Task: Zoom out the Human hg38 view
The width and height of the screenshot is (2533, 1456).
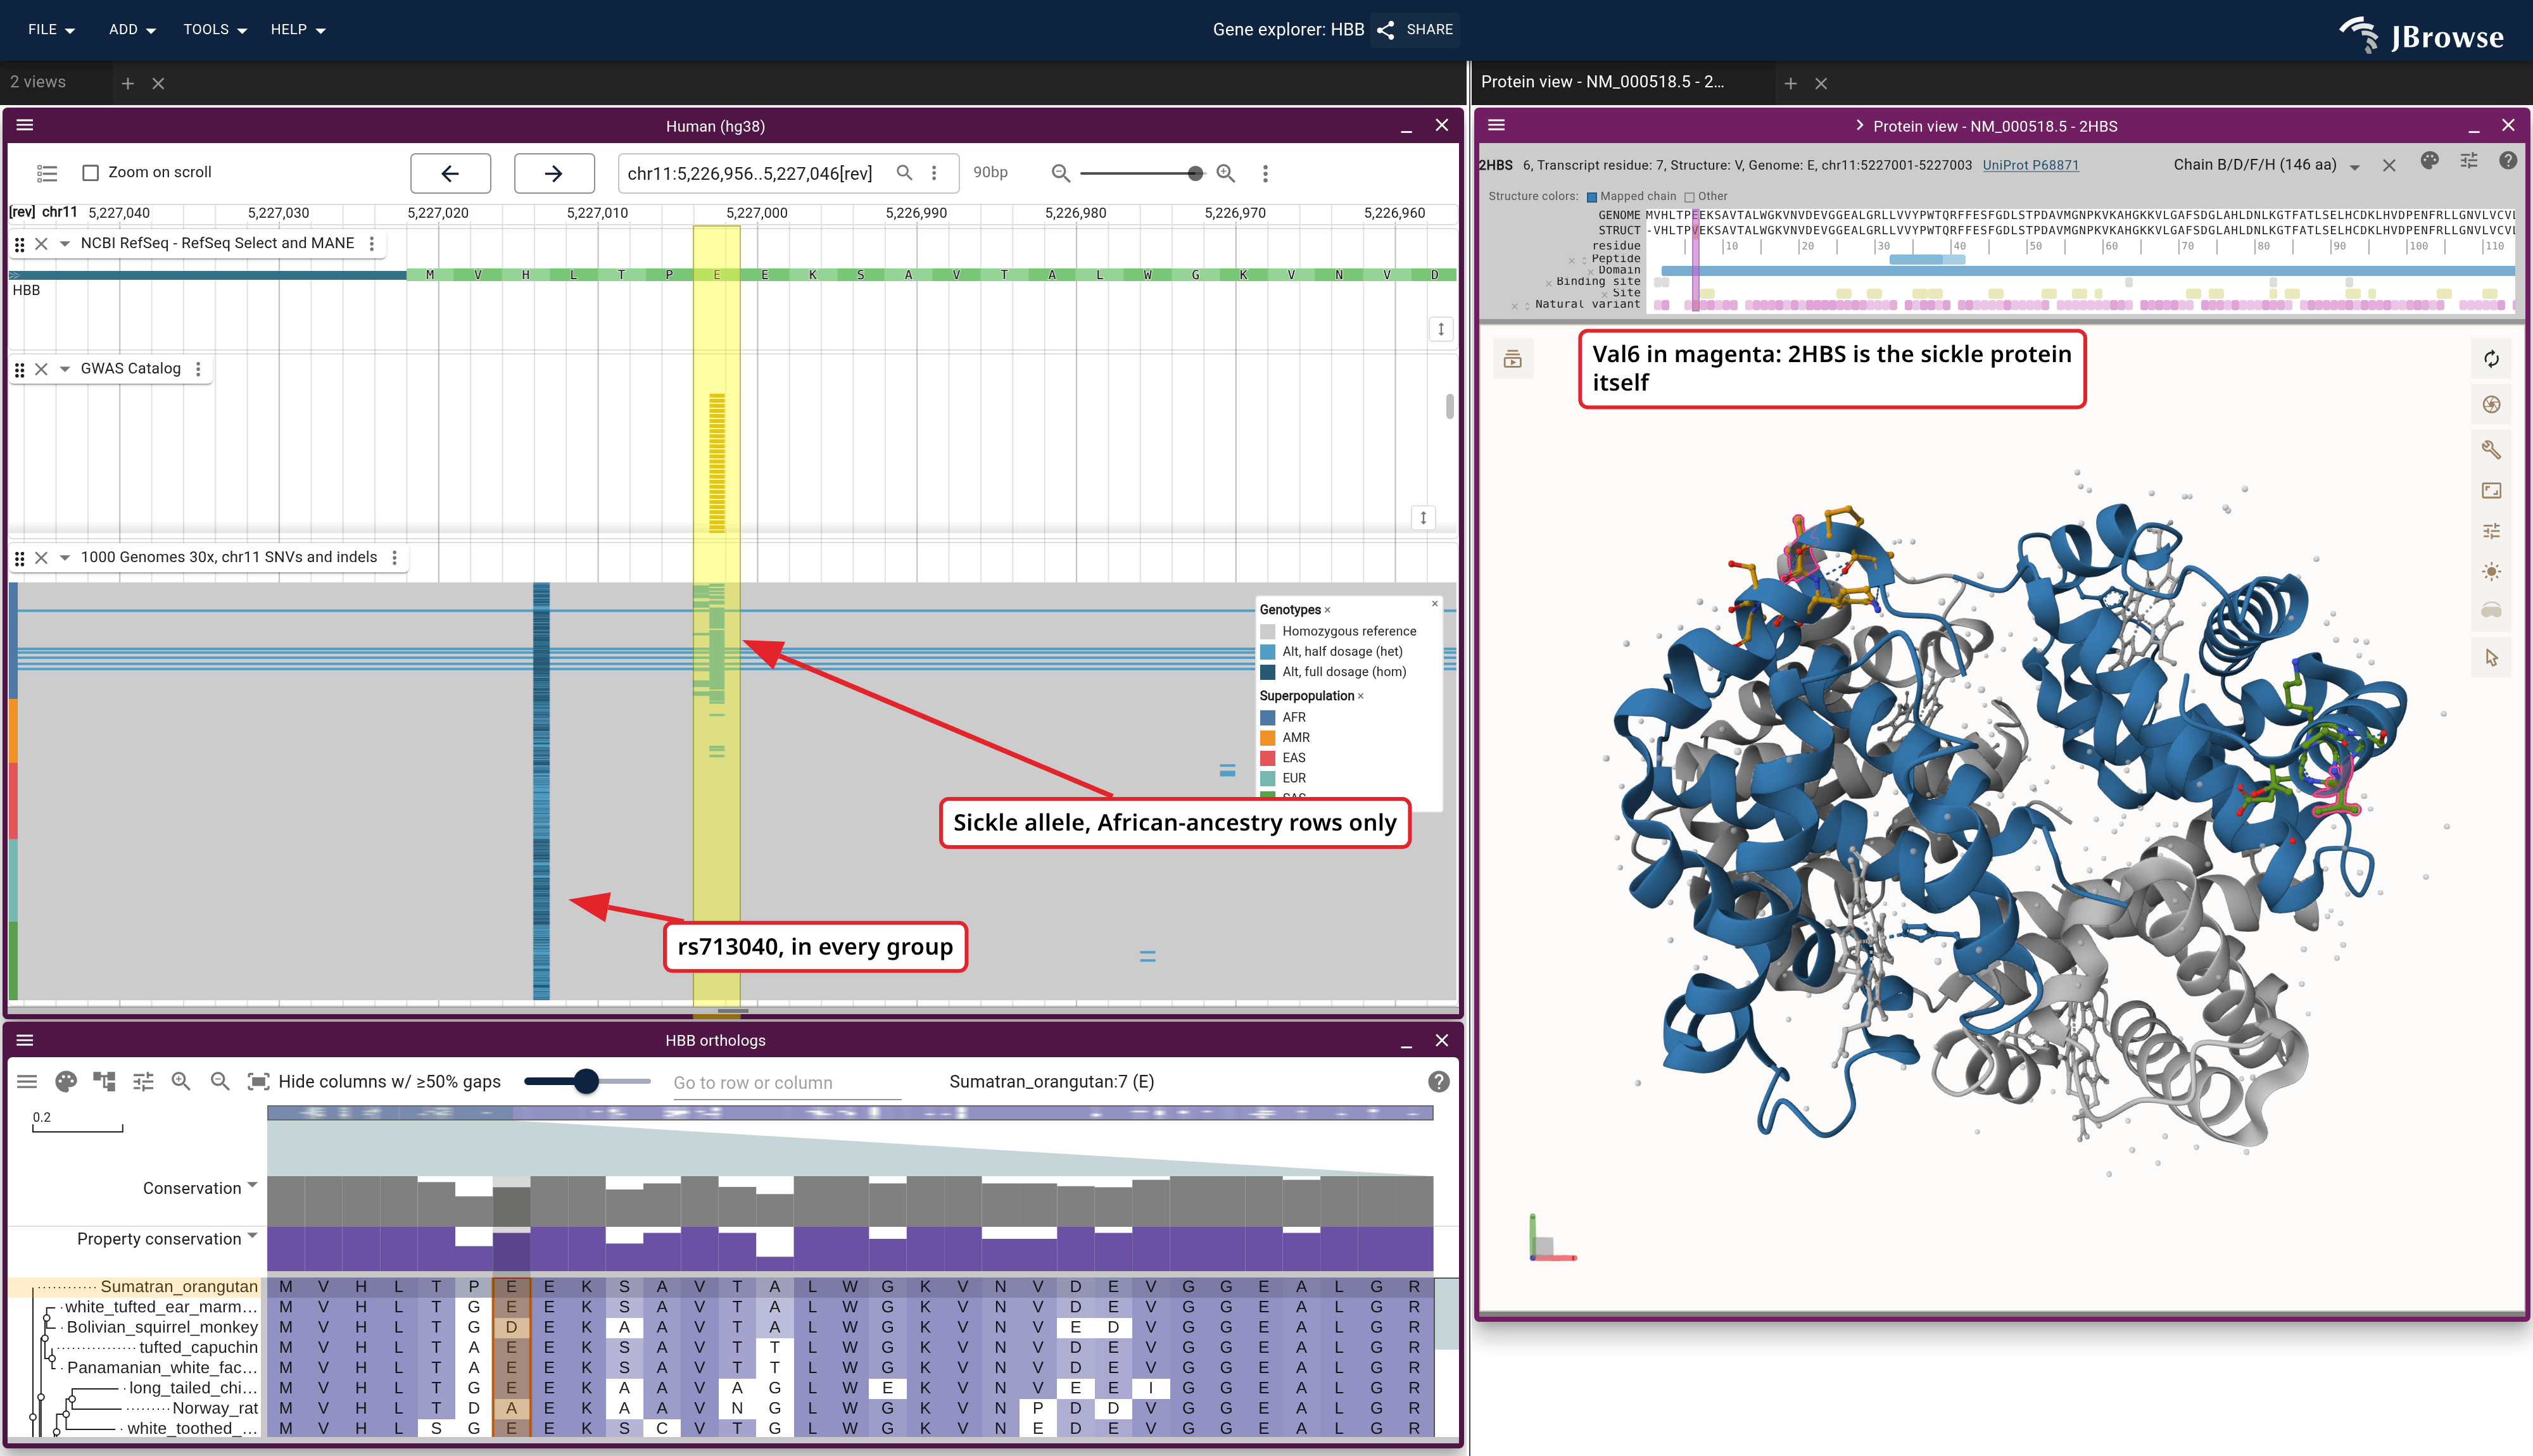Action: (1060, 173)
